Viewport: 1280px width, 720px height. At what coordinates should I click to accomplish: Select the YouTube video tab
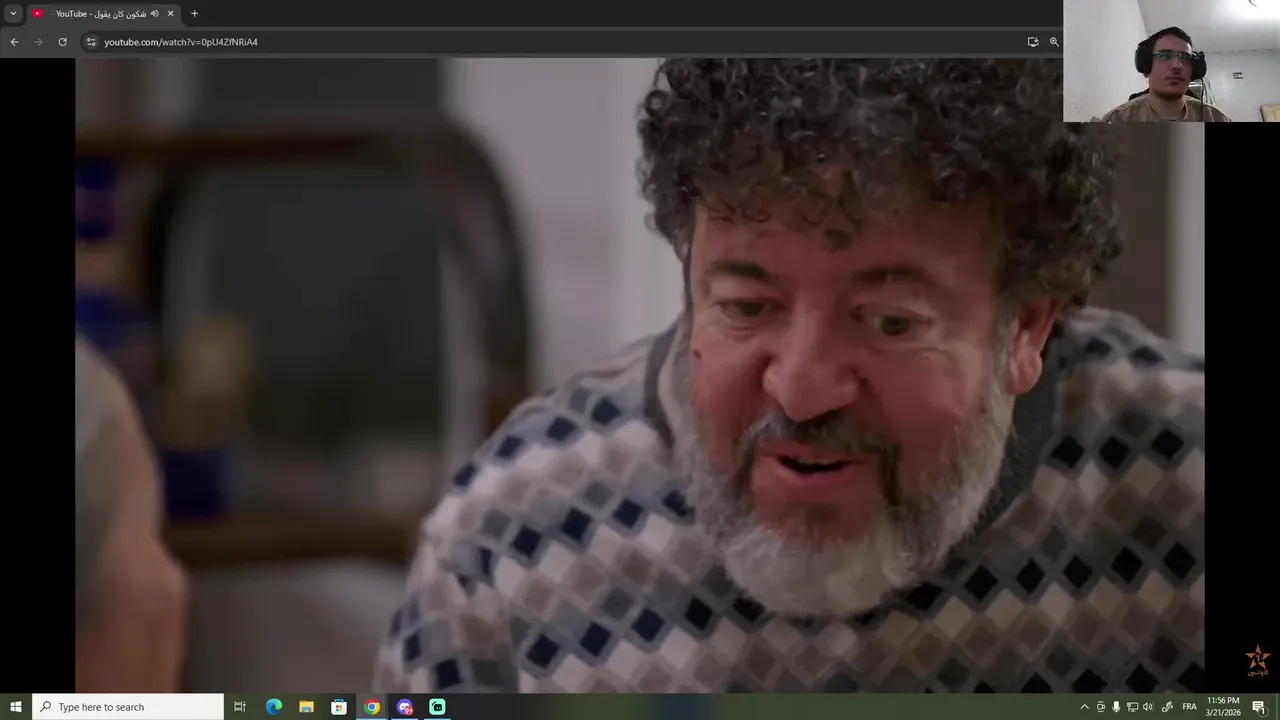tap(102, 14)
